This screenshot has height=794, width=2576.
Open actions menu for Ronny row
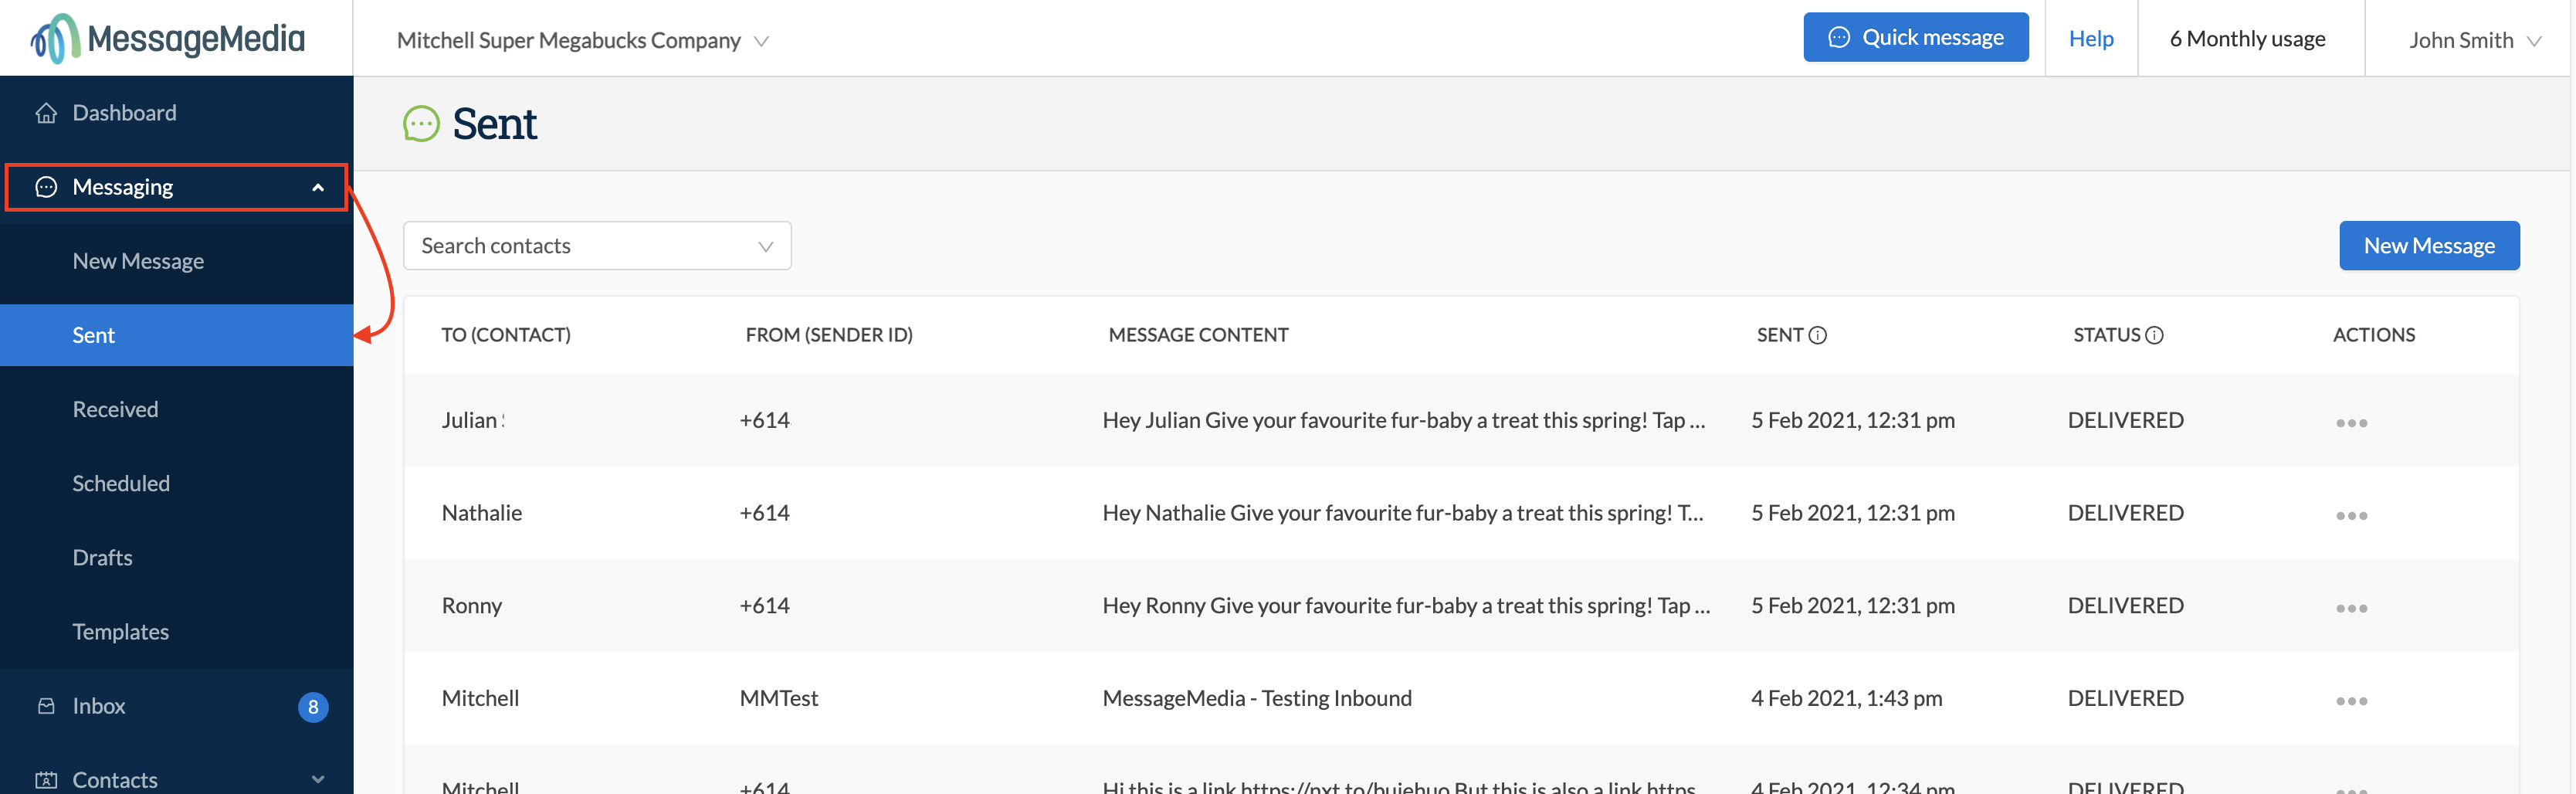point(2351,608)
